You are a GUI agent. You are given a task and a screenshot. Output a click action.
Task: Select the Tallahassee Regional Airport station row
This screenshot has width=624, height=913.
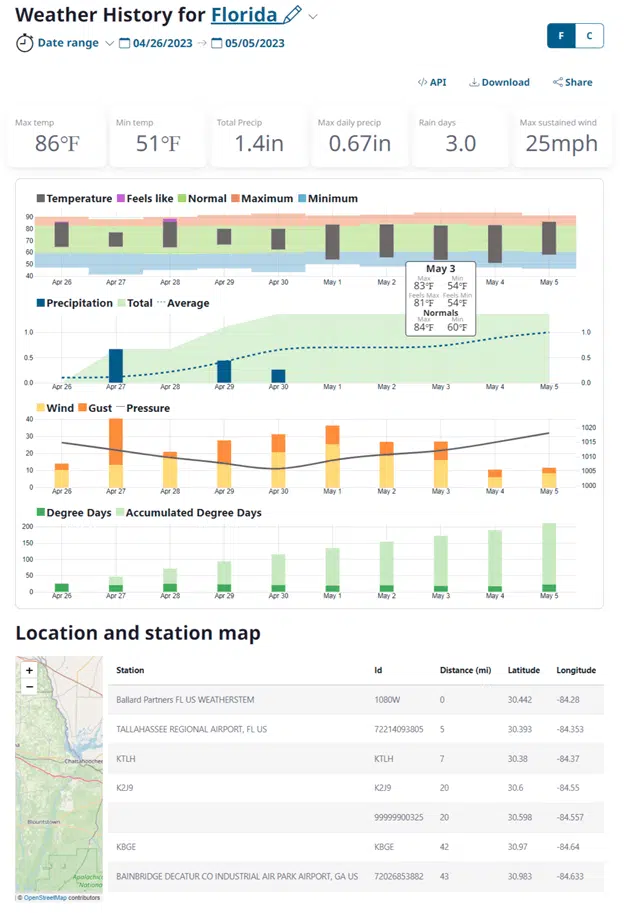pyautogui.click(x=191, y=729)
